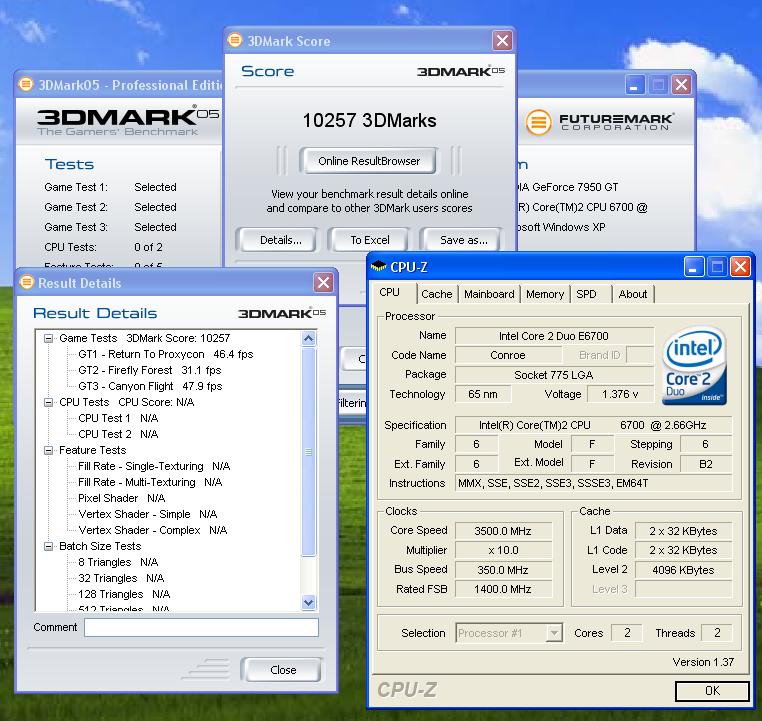762x721 pixels.
Task: Select the CPU Test 2 row
Action: coord(118,434)
